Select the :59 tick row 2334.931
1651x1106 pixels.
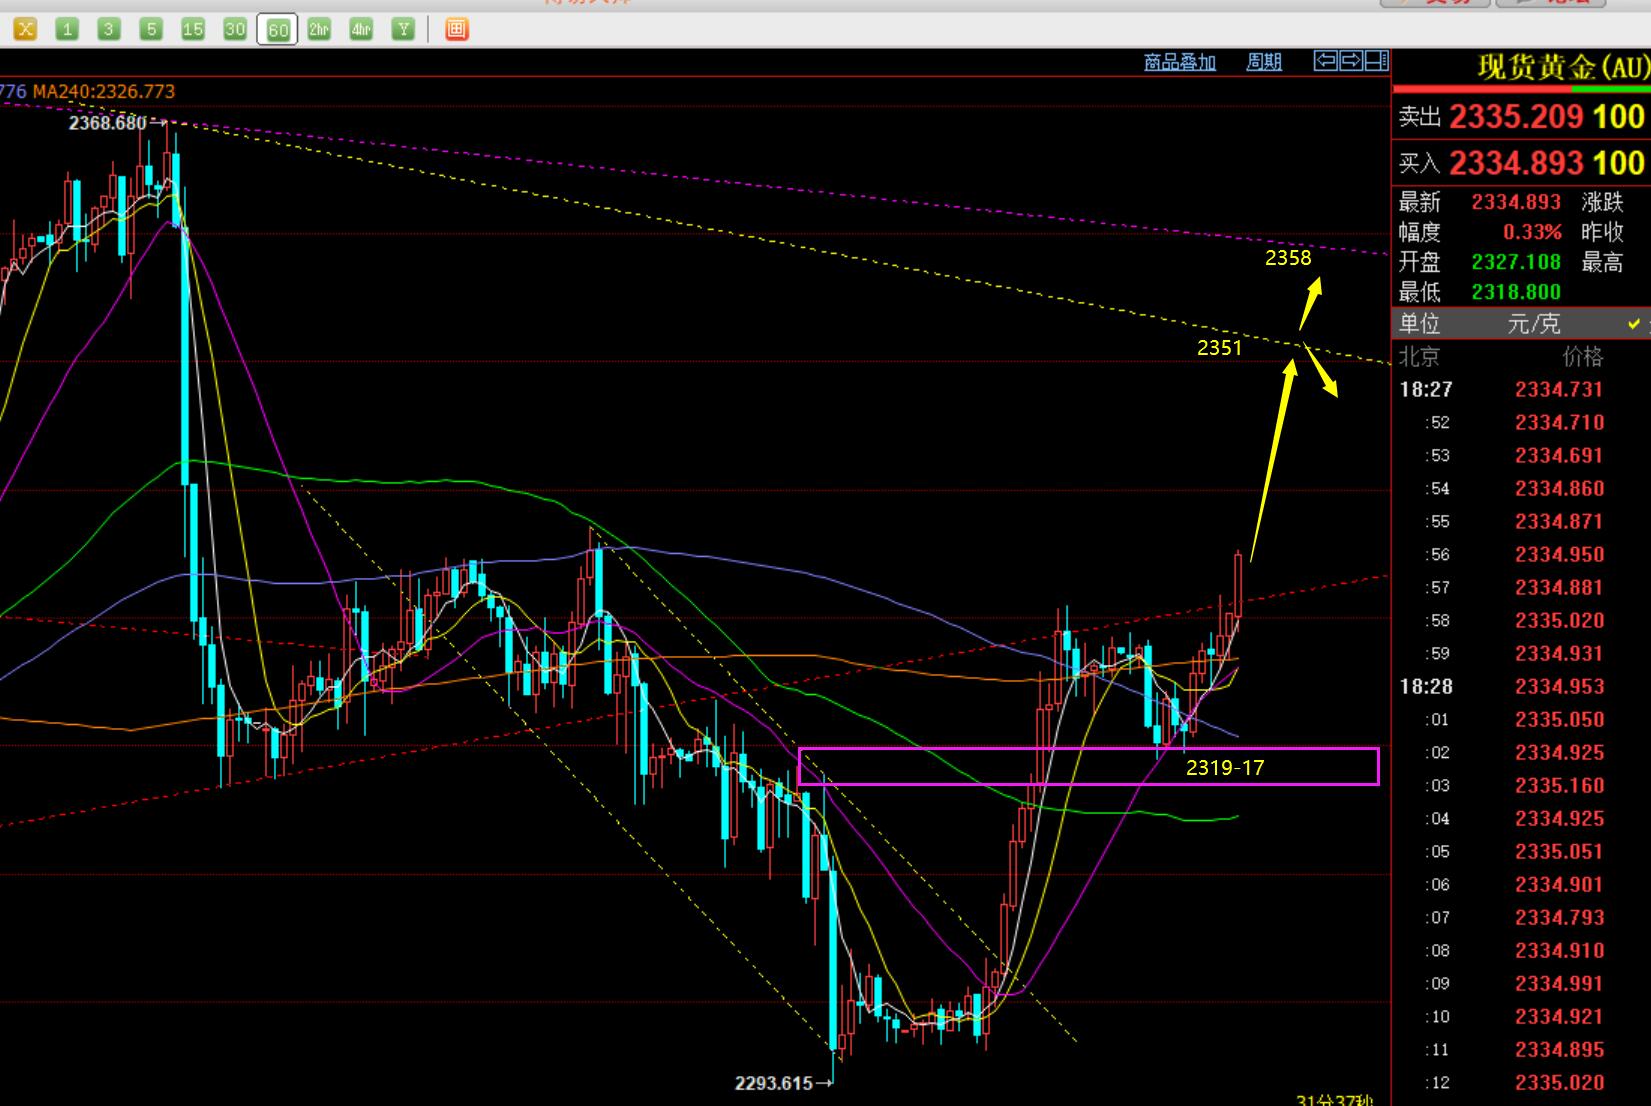click(1521, 653)
